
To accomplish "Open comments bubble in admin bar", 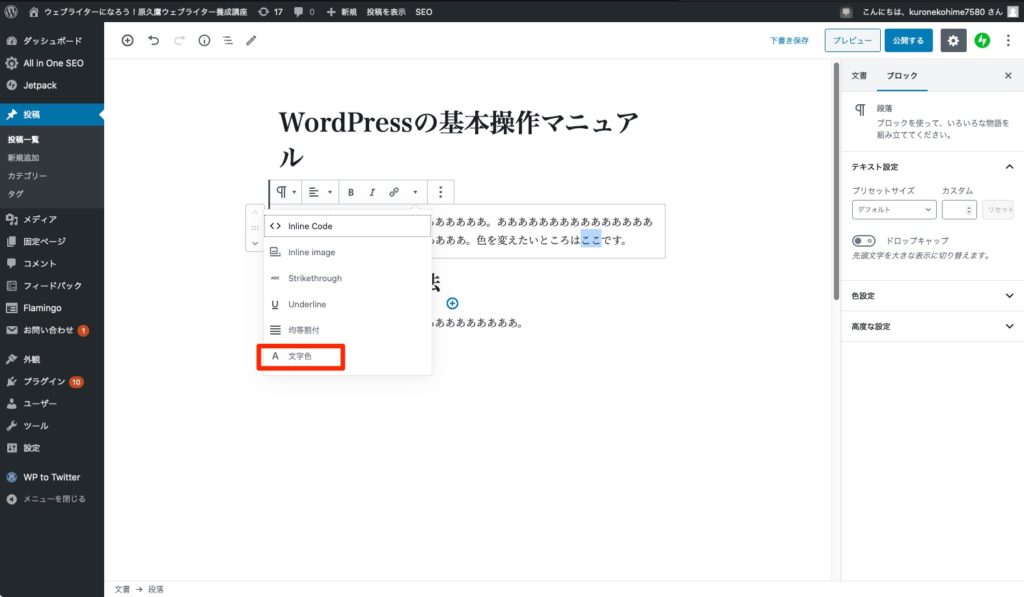I will click(x=304, y=11).
